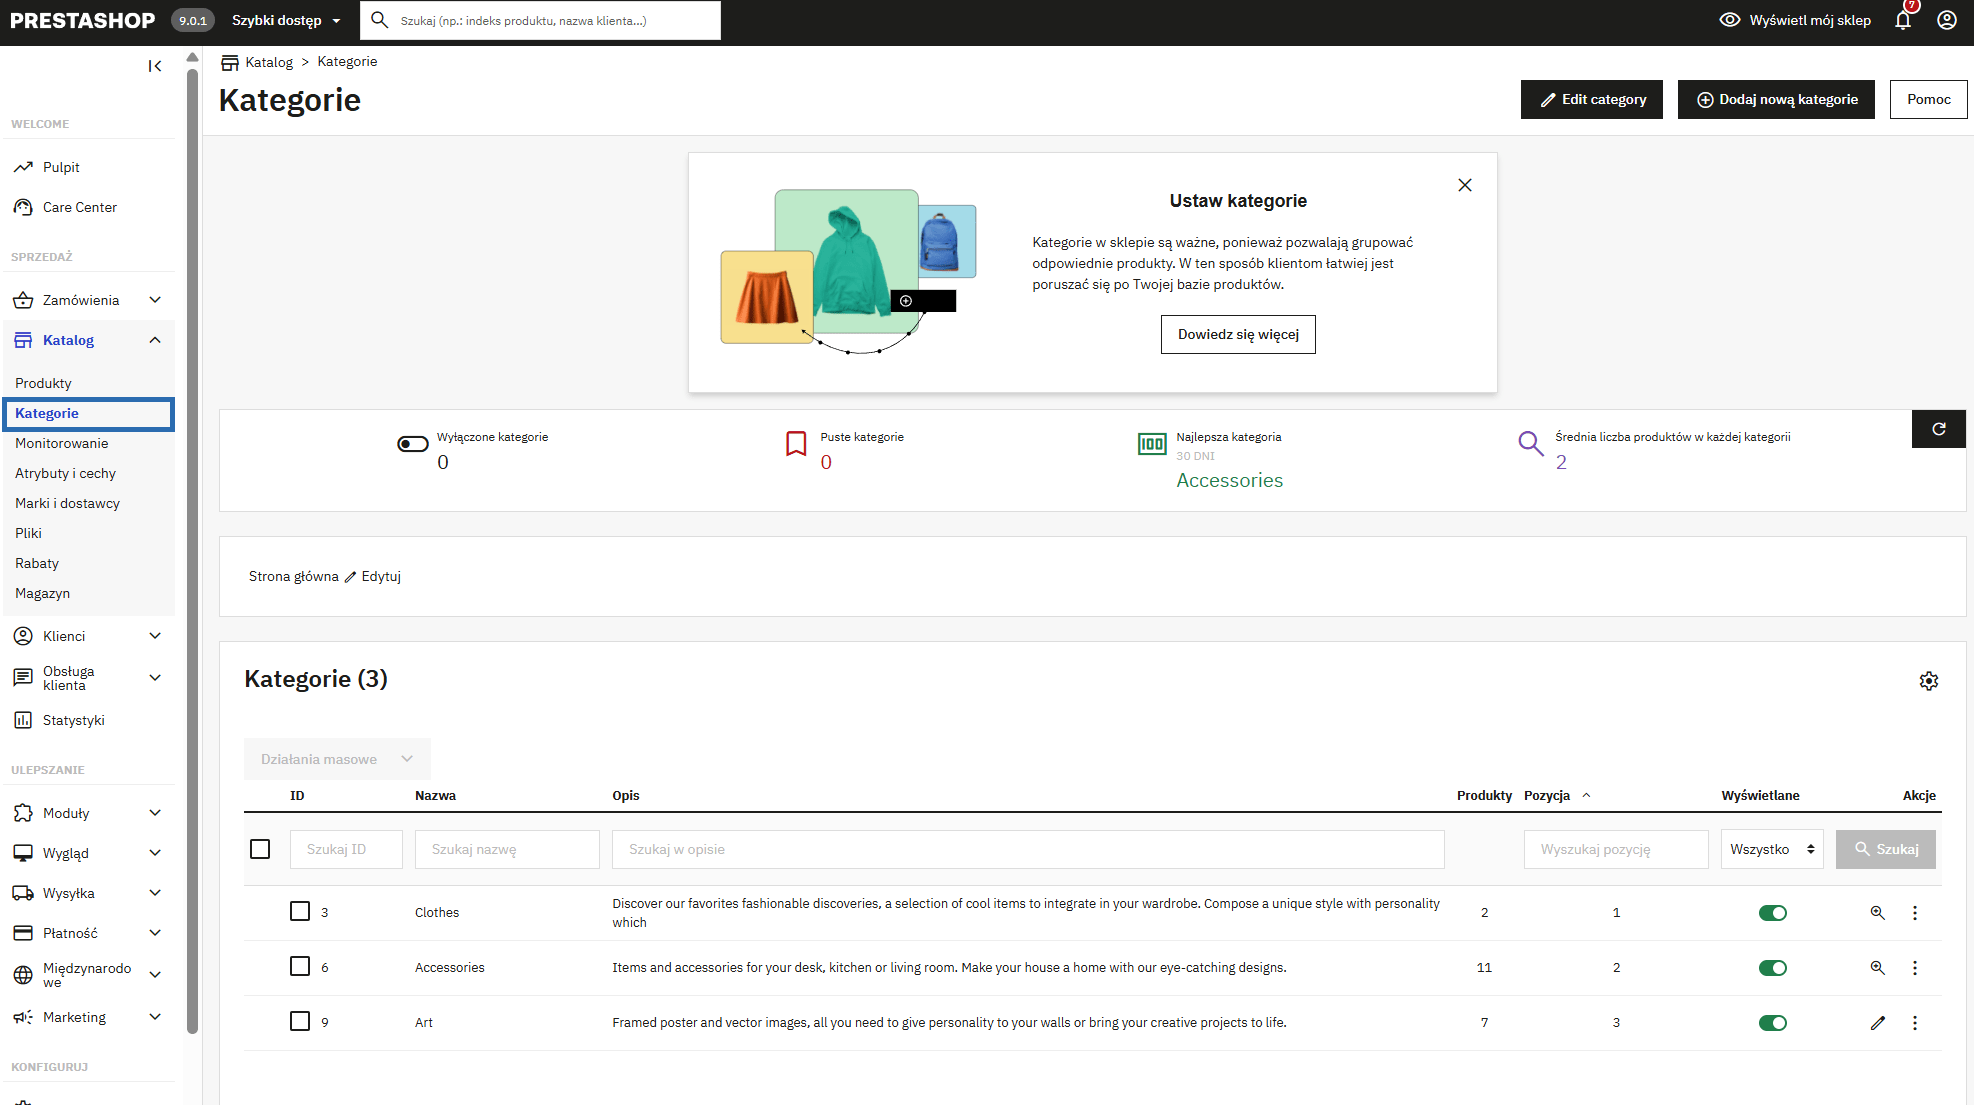Open the three-dot actions menu for Accessories
The image size is (1974, 1105).
(x=1915, y=967)
